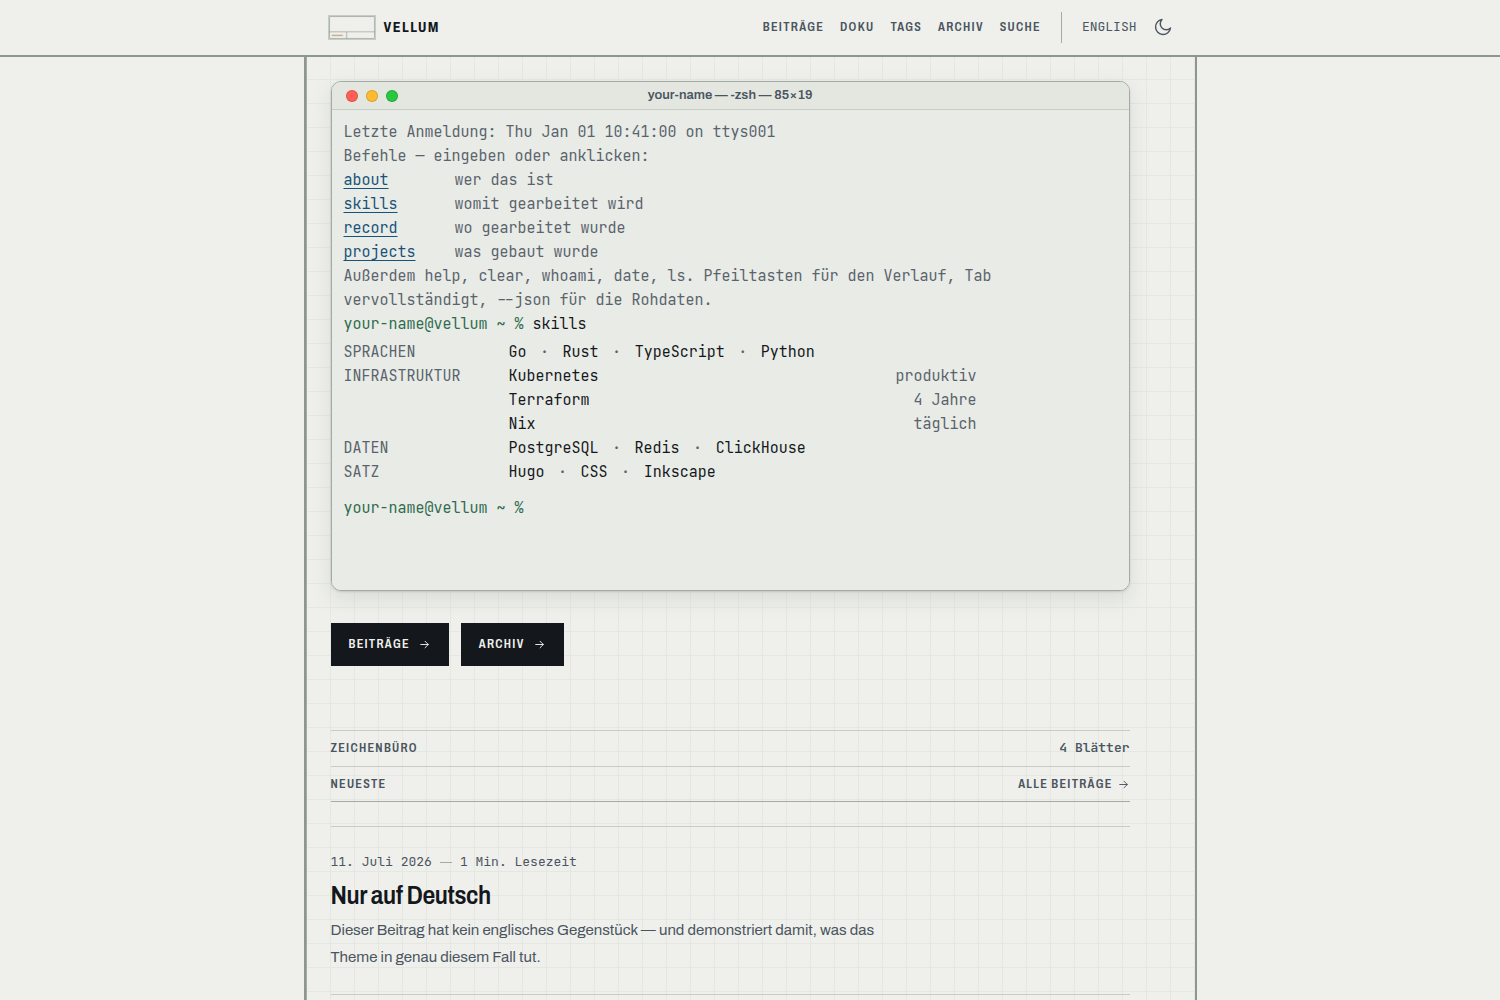Open the DOKU nav item

click(x=857, y=27)
